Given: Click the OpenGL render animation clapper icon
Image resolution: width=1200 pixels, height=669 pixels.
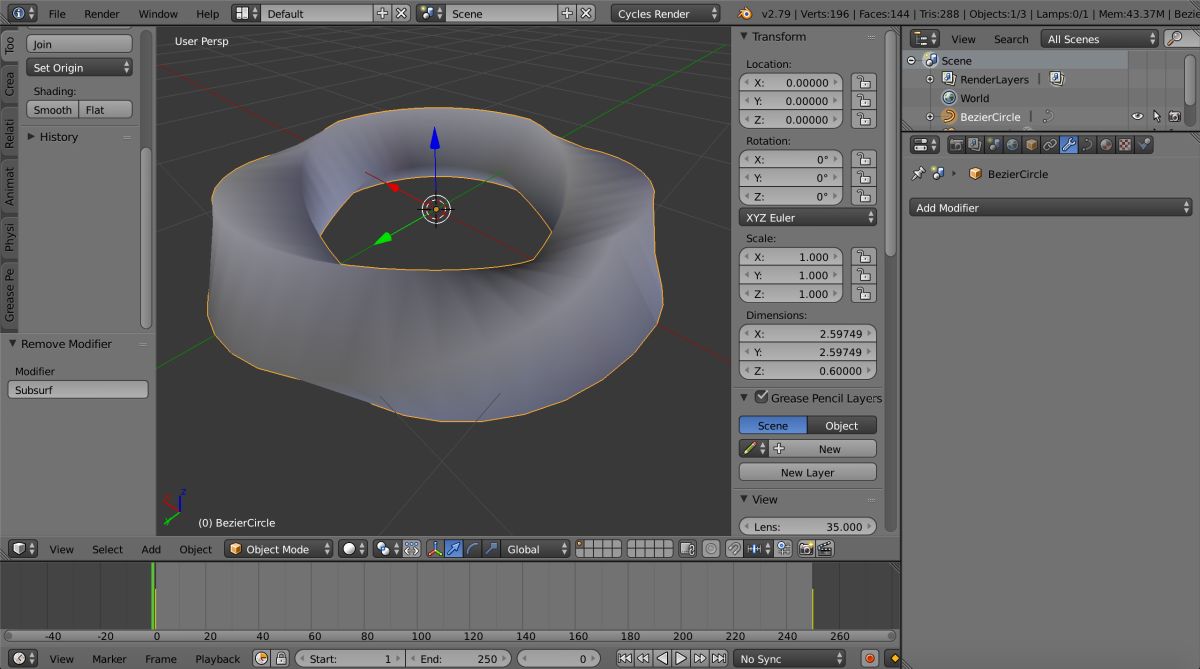Looking at the screenshot, I should pyautogui.click(x=825, y=548).
